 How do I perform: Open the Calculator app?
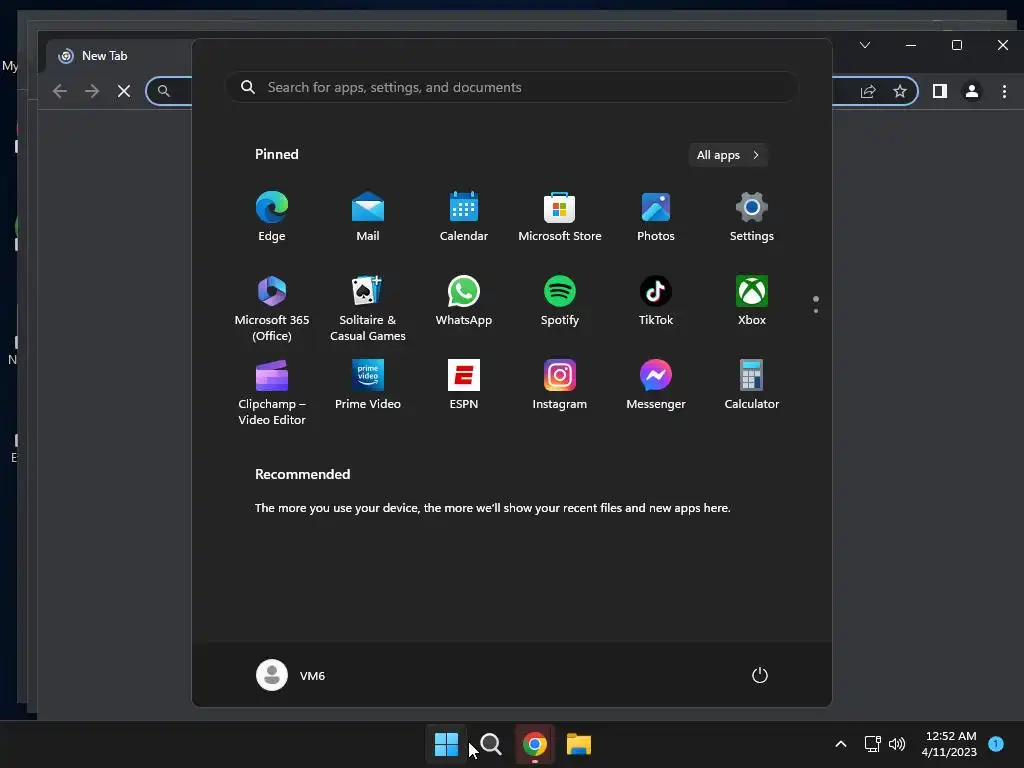pyautogui.click(x=752, y=385)
